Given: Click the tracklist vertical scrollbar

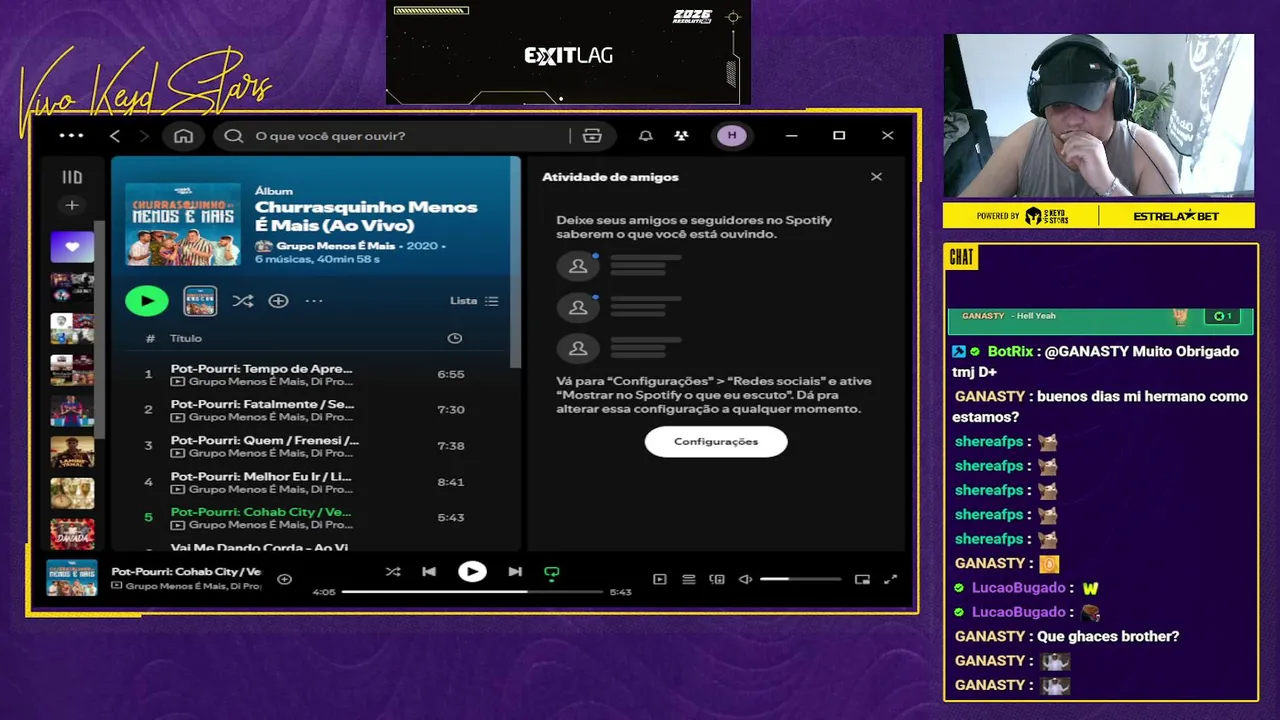Looking at the screenshot, I should [516, 262].
